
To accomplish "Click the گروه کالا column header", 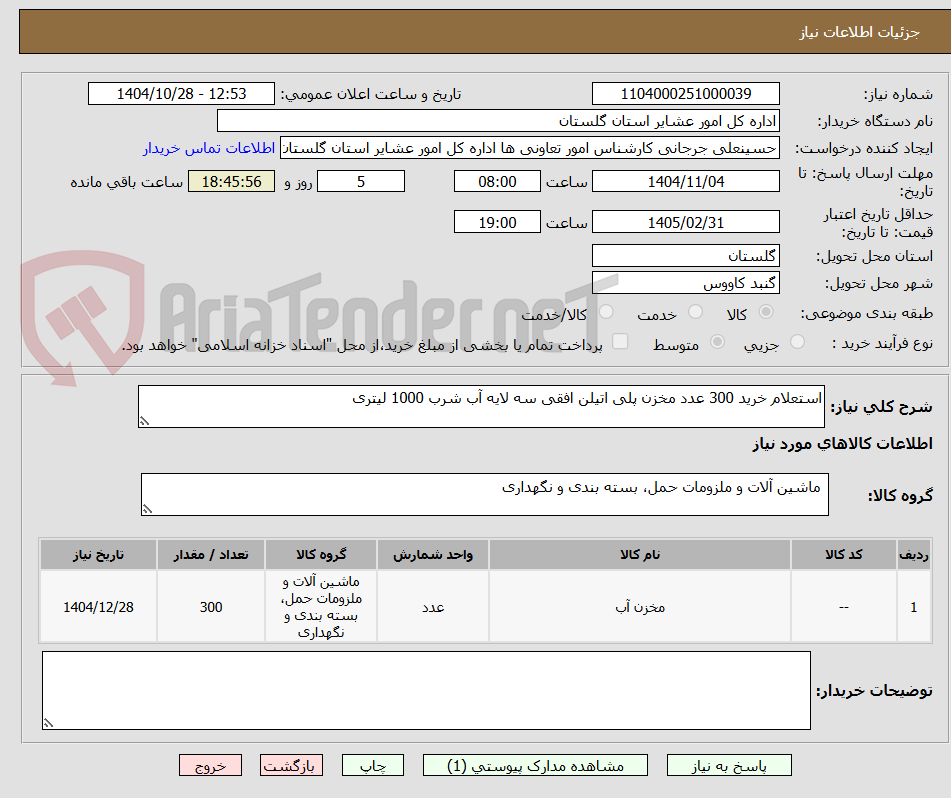I will pyautogui.click(x=321, y=555).
